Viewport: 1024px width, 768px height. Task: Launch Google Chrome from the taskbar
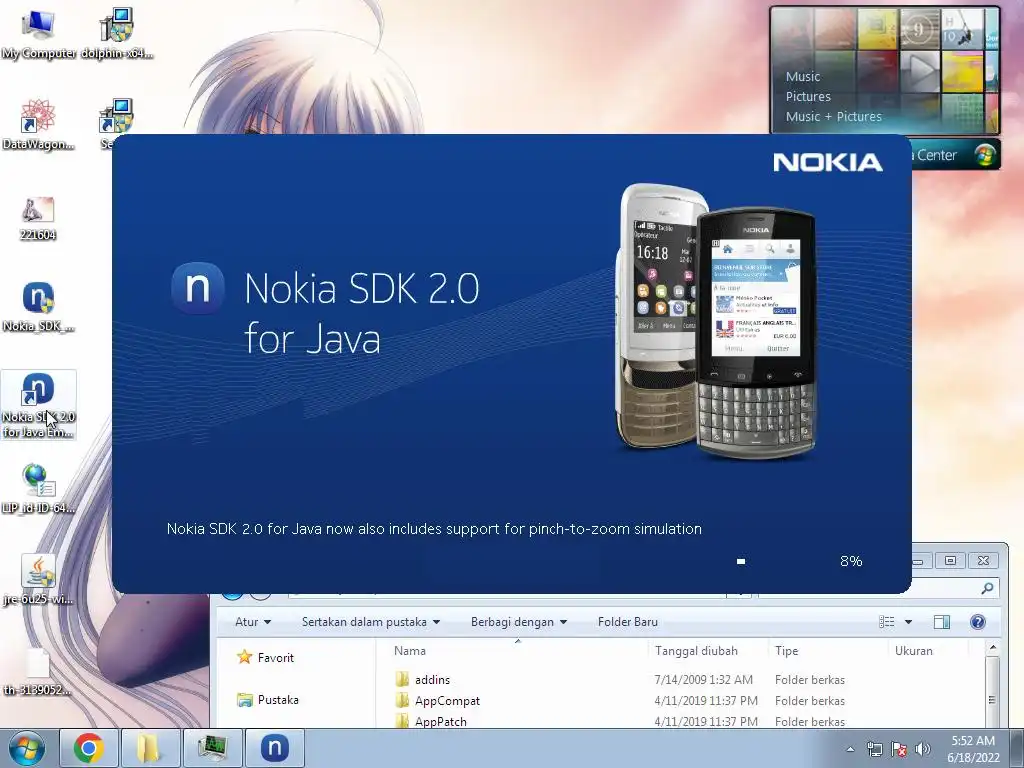(x=89, y=748)
